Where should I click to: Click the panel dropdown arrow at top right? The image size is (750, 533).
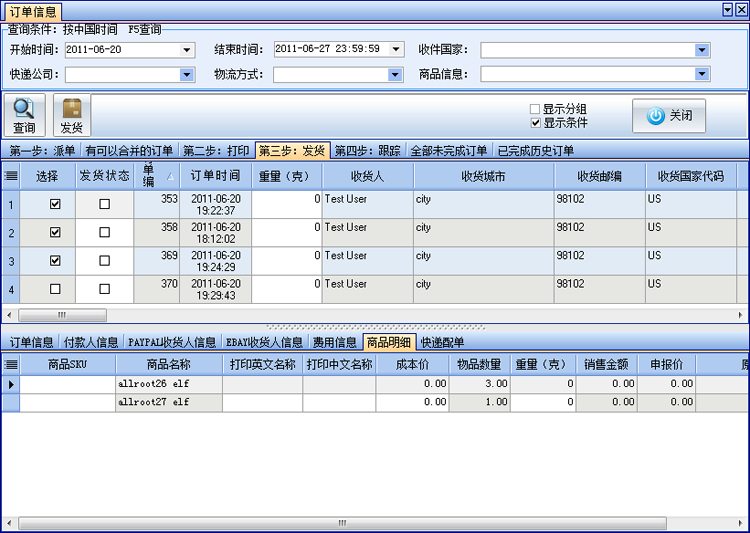click(x=727, y=9)
